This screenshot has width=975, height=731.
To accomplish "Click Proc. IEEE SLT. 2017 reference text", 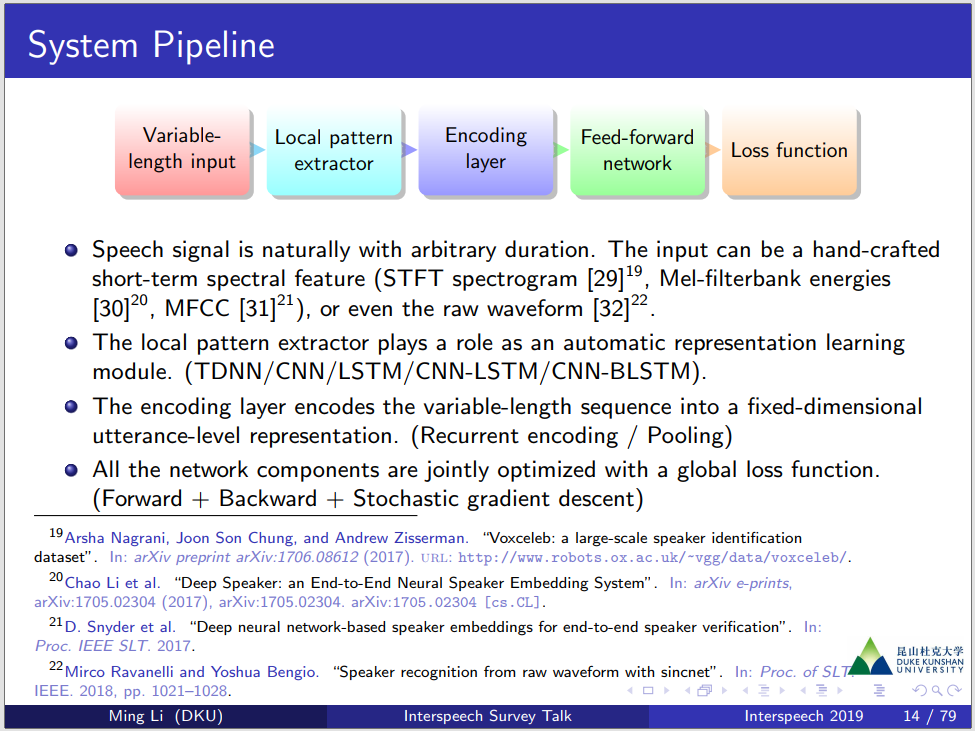I will [114, 646].
